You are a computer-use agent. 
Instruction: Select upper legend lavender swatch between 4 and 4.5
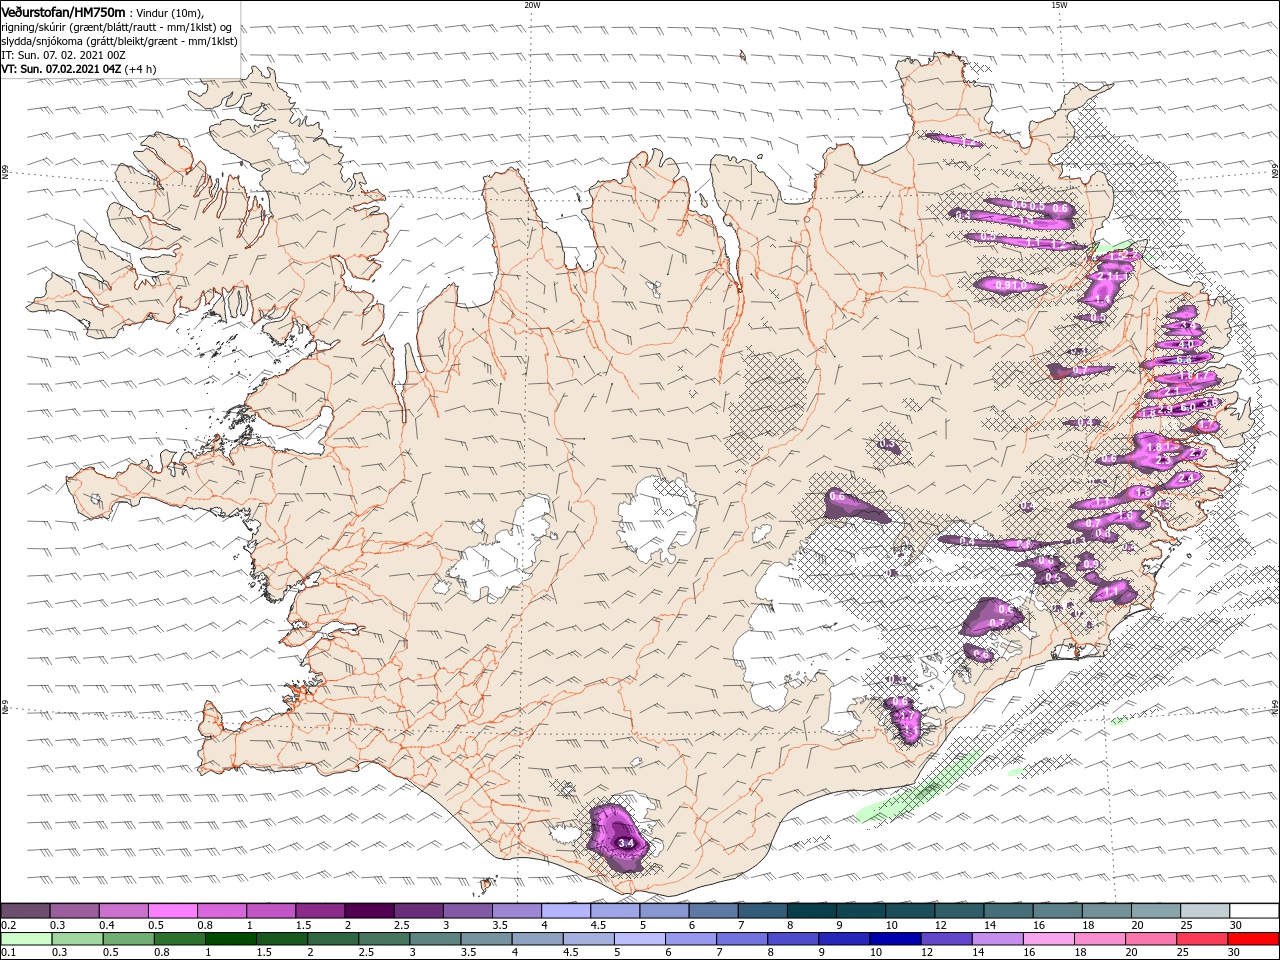coord(565,911)
